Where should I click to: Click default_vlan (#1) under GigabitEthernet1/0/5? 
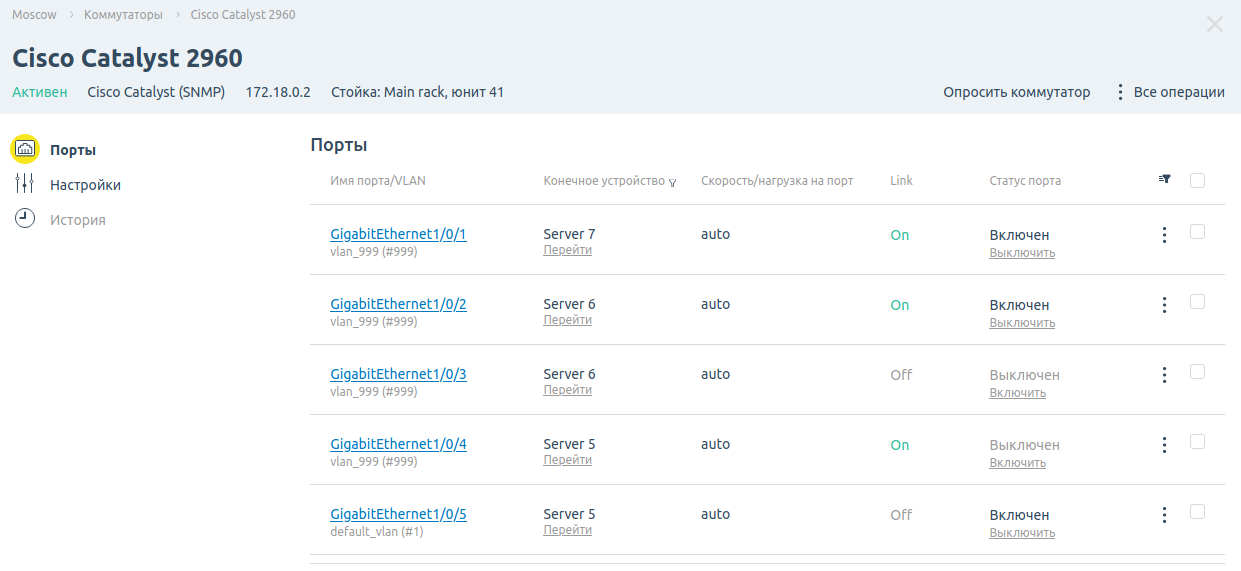pyautogui.click(x=377, y=532)
